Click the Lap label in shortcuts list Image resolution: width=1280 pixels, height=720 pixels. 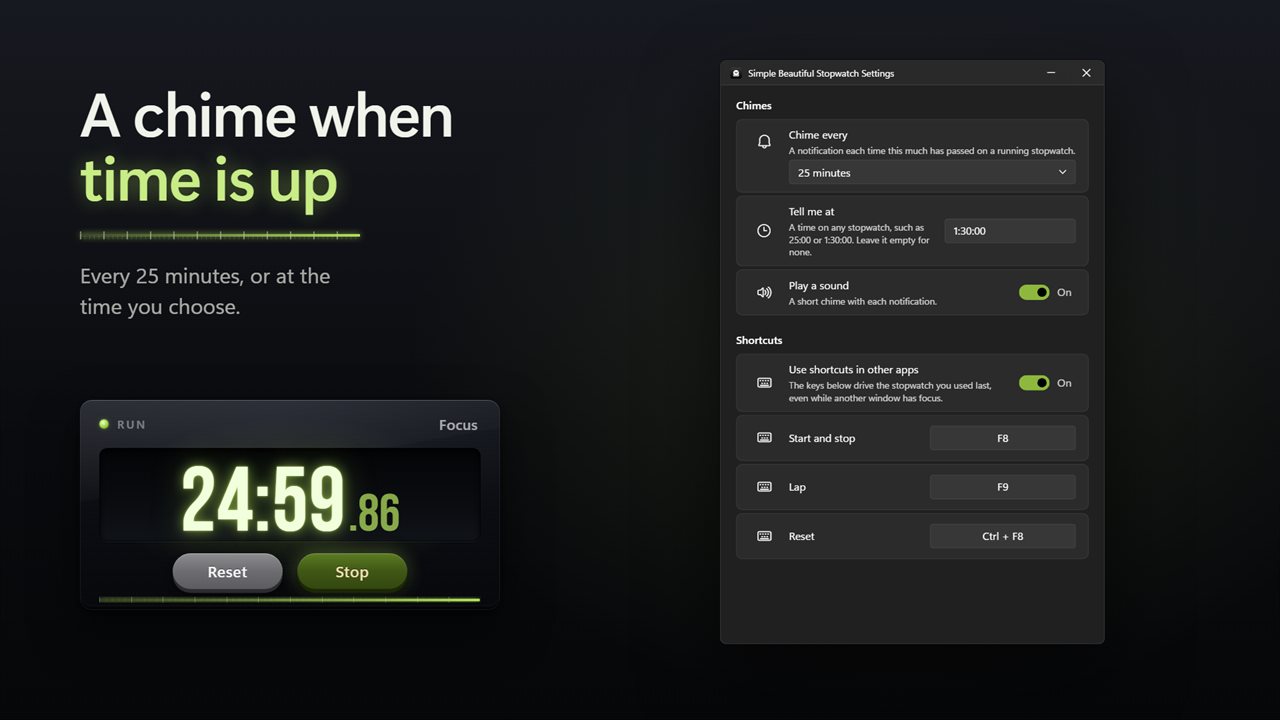(797, 487)
